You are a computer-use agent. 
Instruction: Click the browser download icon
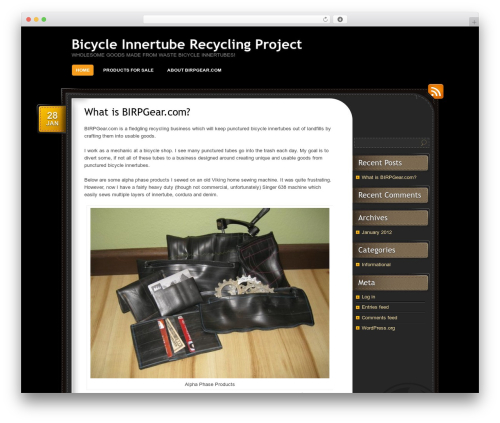(340, 19)
